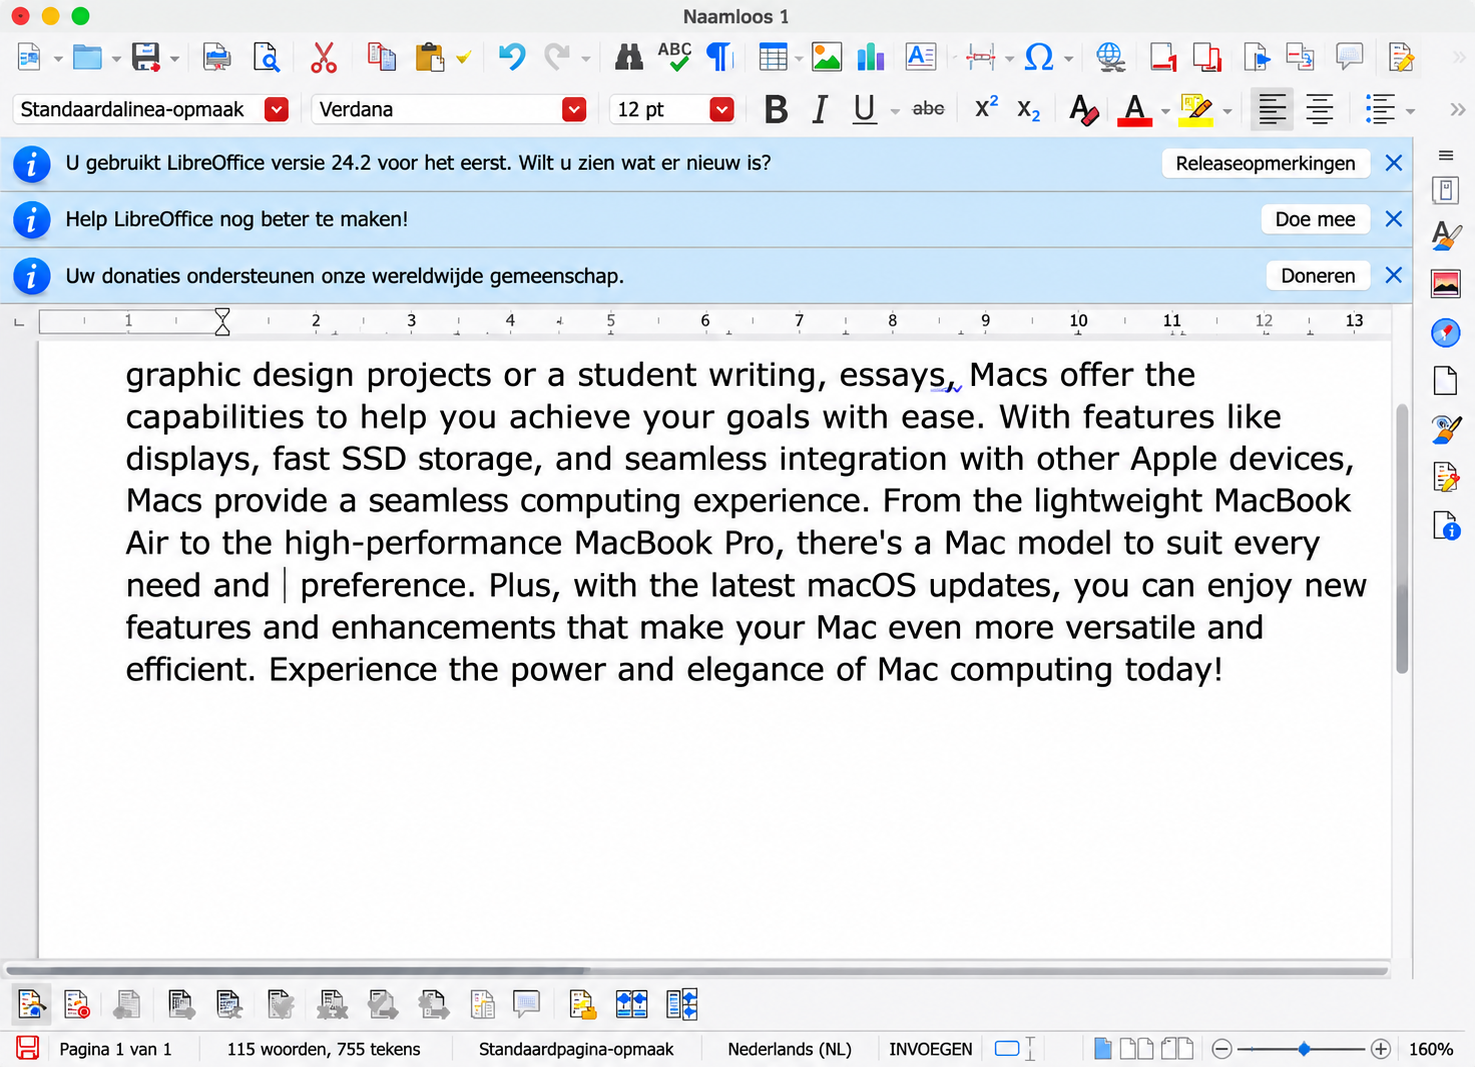
Task: Click Nederlands (NL) language in status bar
Action: [x=789, y=1049]
